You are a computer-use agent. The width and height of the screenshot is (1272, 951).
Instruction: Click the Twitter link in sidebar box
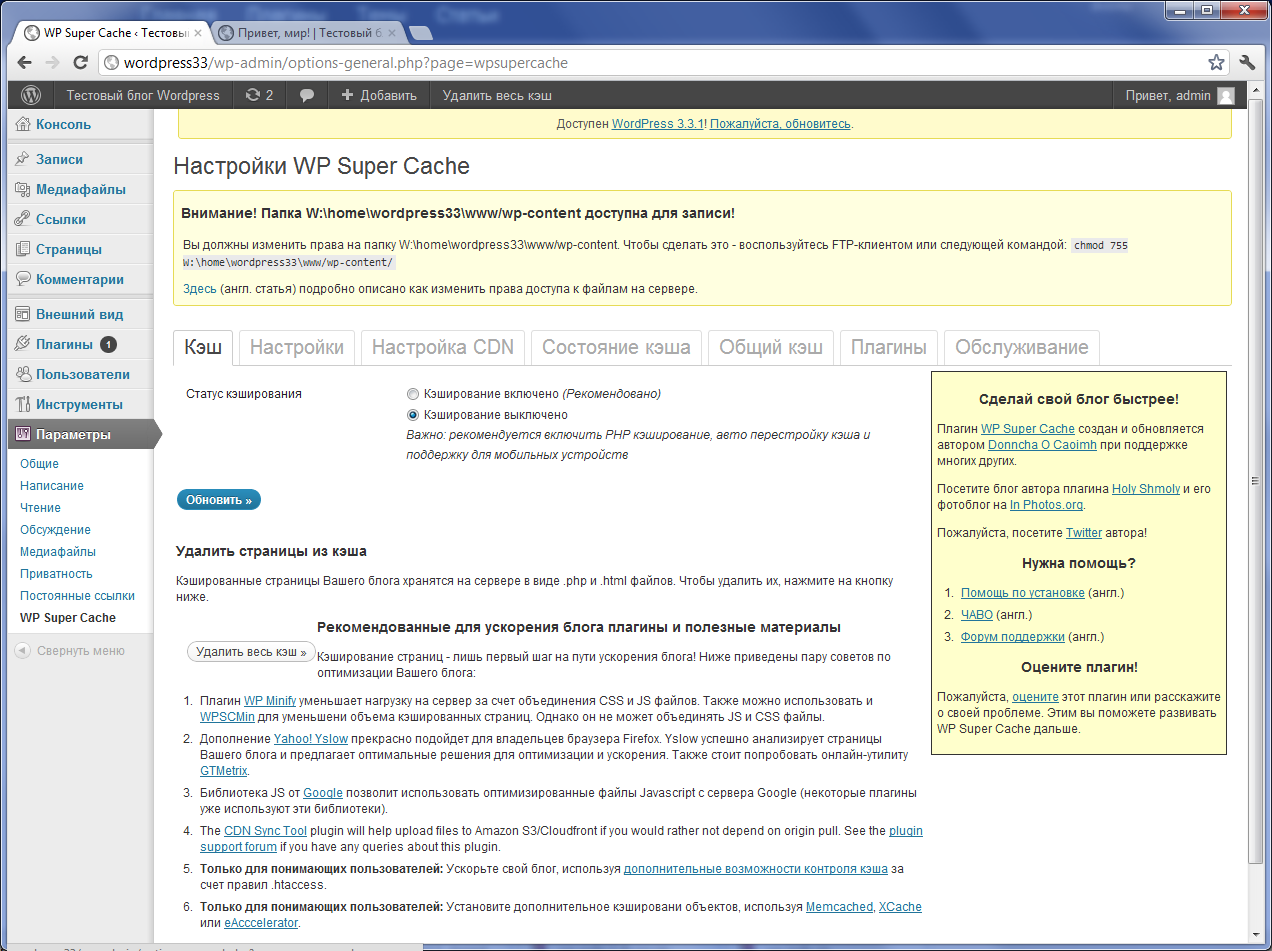click(1084, 533)
